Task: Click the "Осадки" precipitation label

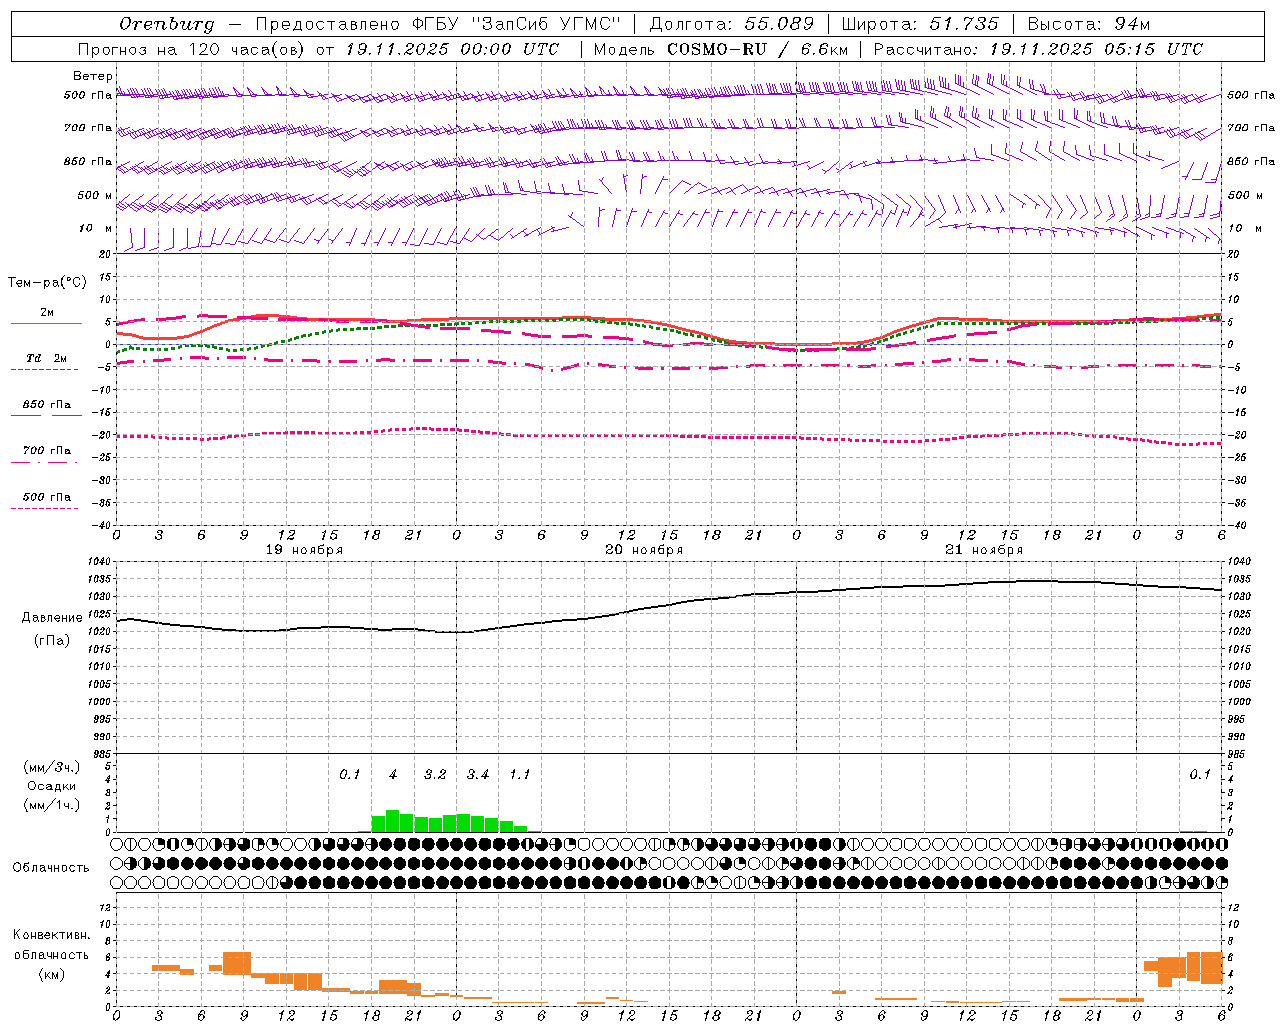Action: 52,786
